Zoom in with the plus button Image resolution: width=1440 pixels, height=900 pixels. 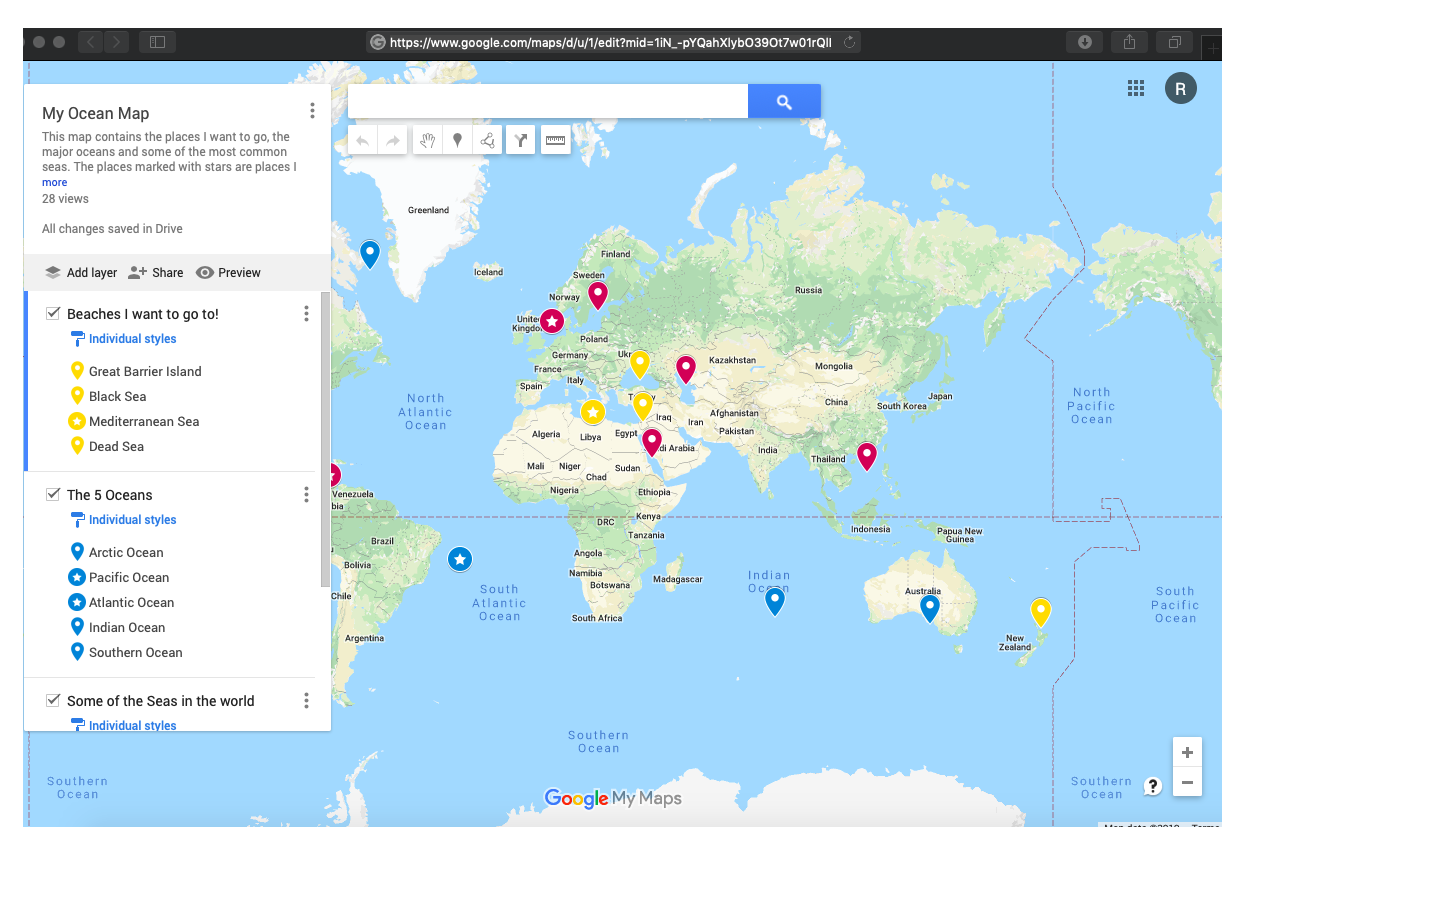(1187, 752)
